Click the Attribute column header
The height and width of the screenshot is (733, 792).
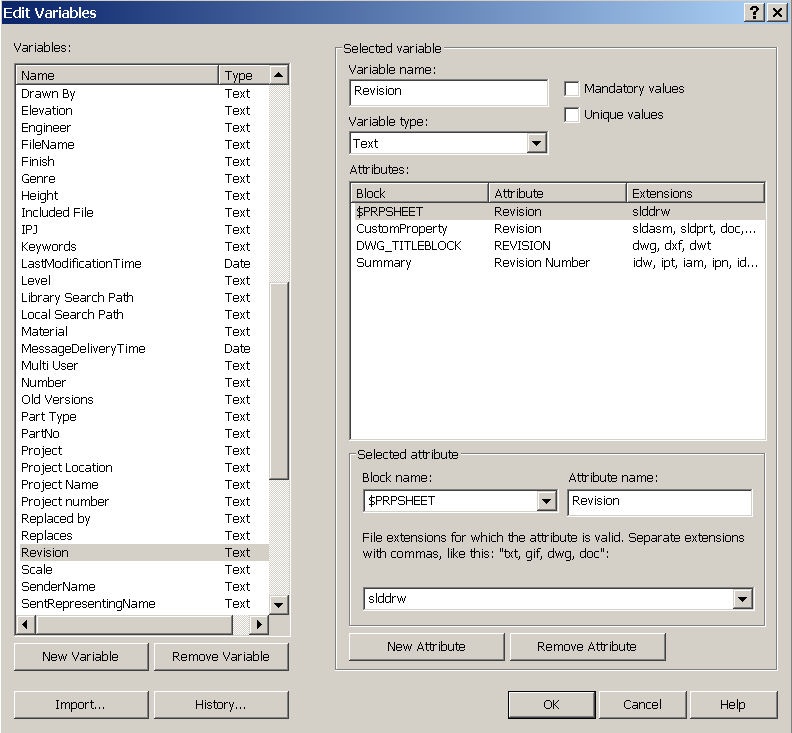click(x=558, y=193)
